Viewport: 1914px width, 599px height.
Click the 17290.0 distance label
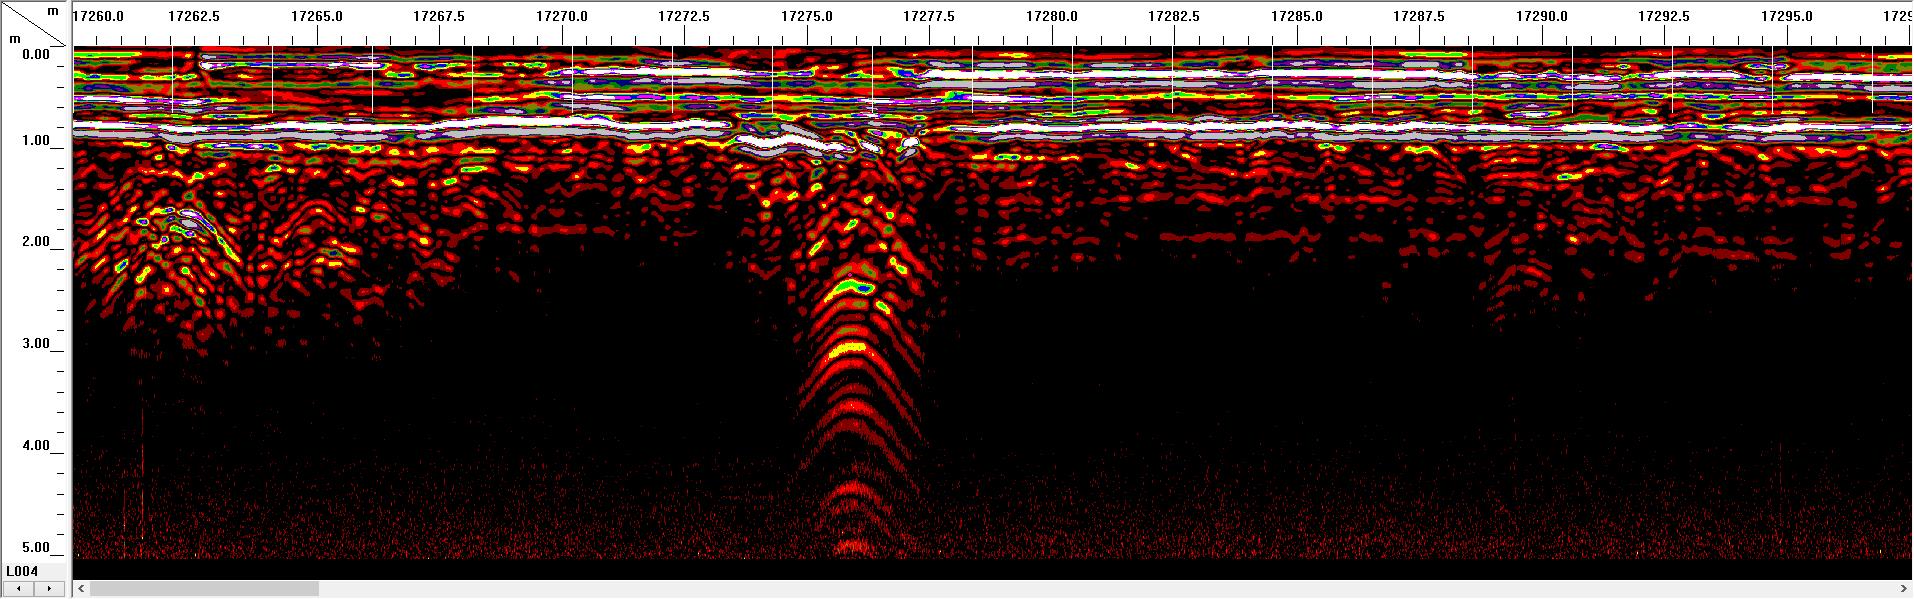click(1542, 16)
